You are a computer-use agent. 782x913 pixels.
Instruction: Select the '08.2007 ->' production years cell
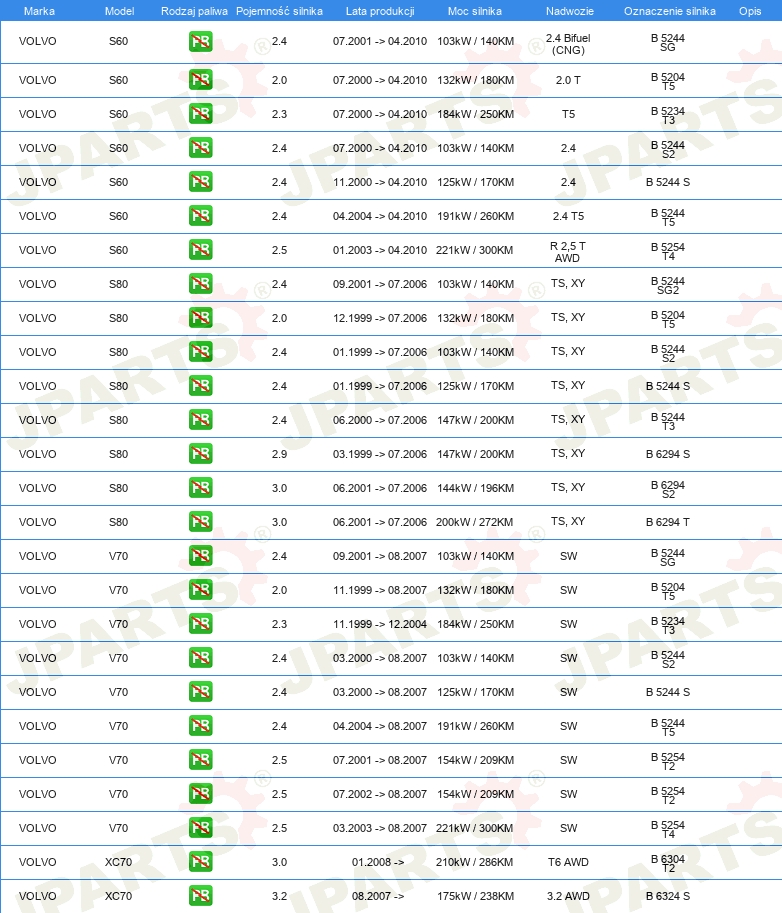(x=378, y=896)
